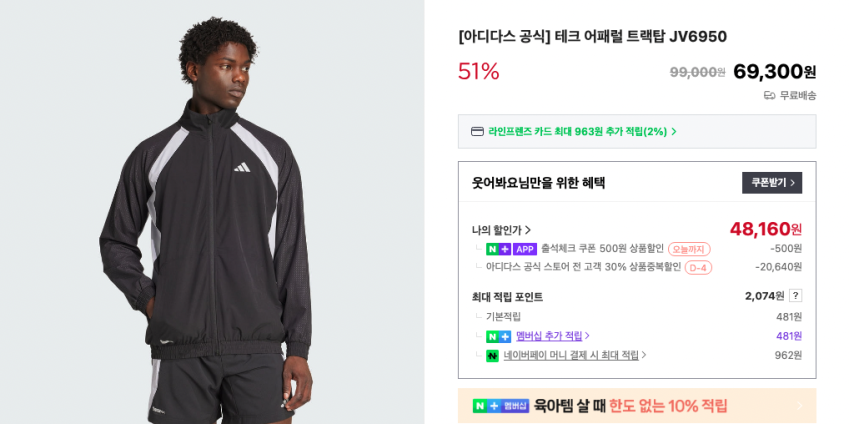The height and width of the screenshot is (424, 849).
Task: Open bottom banner right chevron arrow
Action: pos(800,406)
